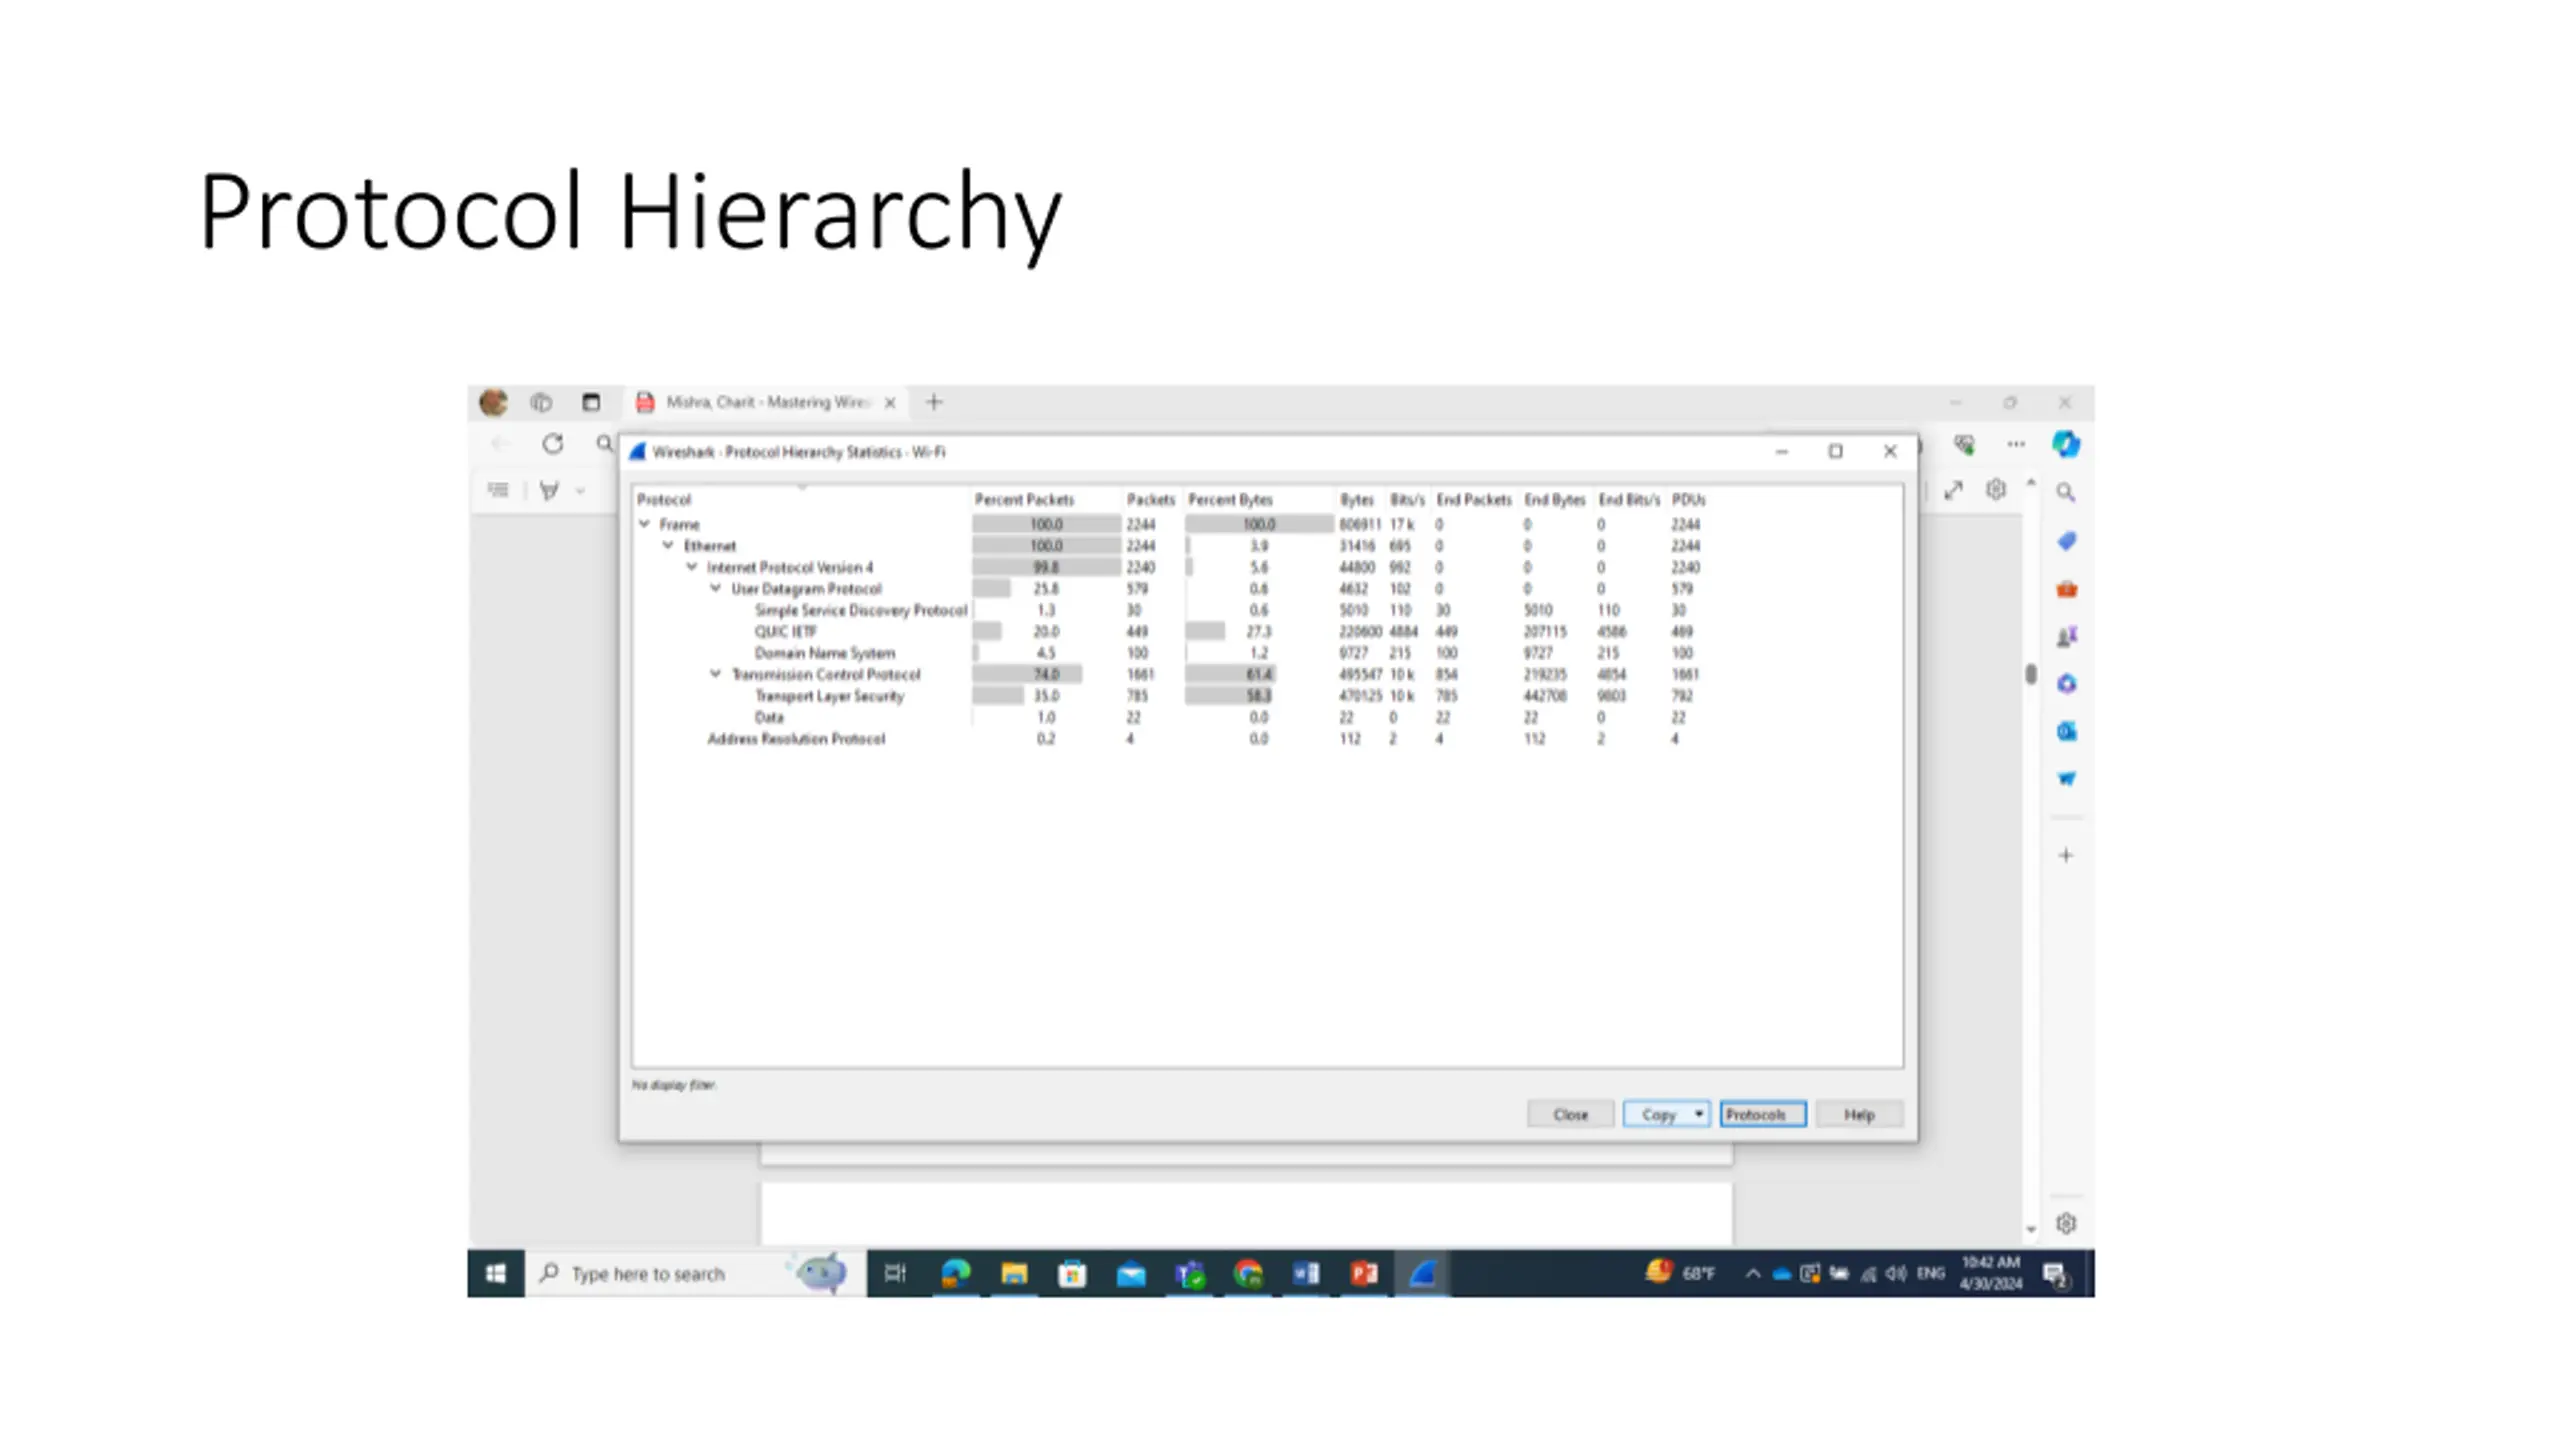The height and width of the screenshot is (1440, 2560).
Task: Click the Help button in dialog
Action: (1859, 1114)
